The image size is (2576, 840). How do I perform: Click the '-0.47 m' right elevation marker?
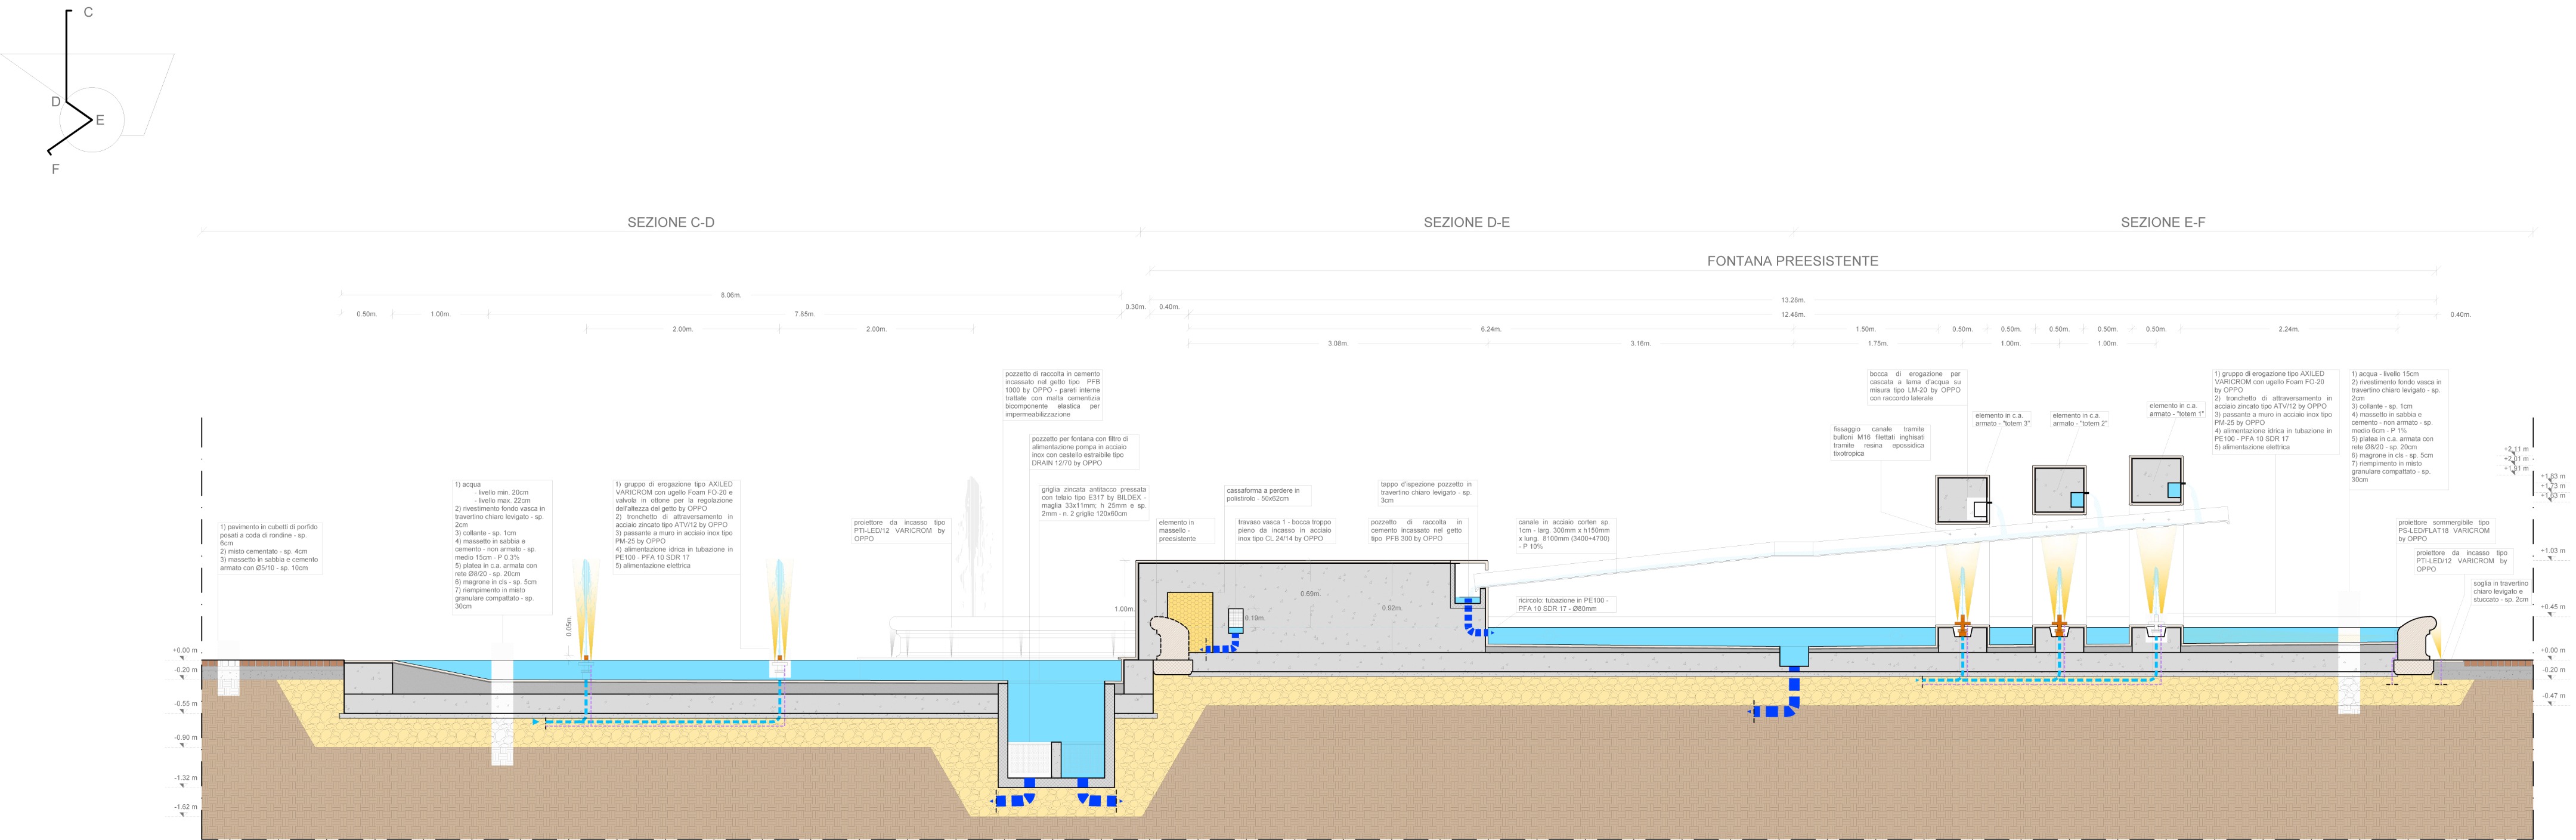(x=2553, y=695)
